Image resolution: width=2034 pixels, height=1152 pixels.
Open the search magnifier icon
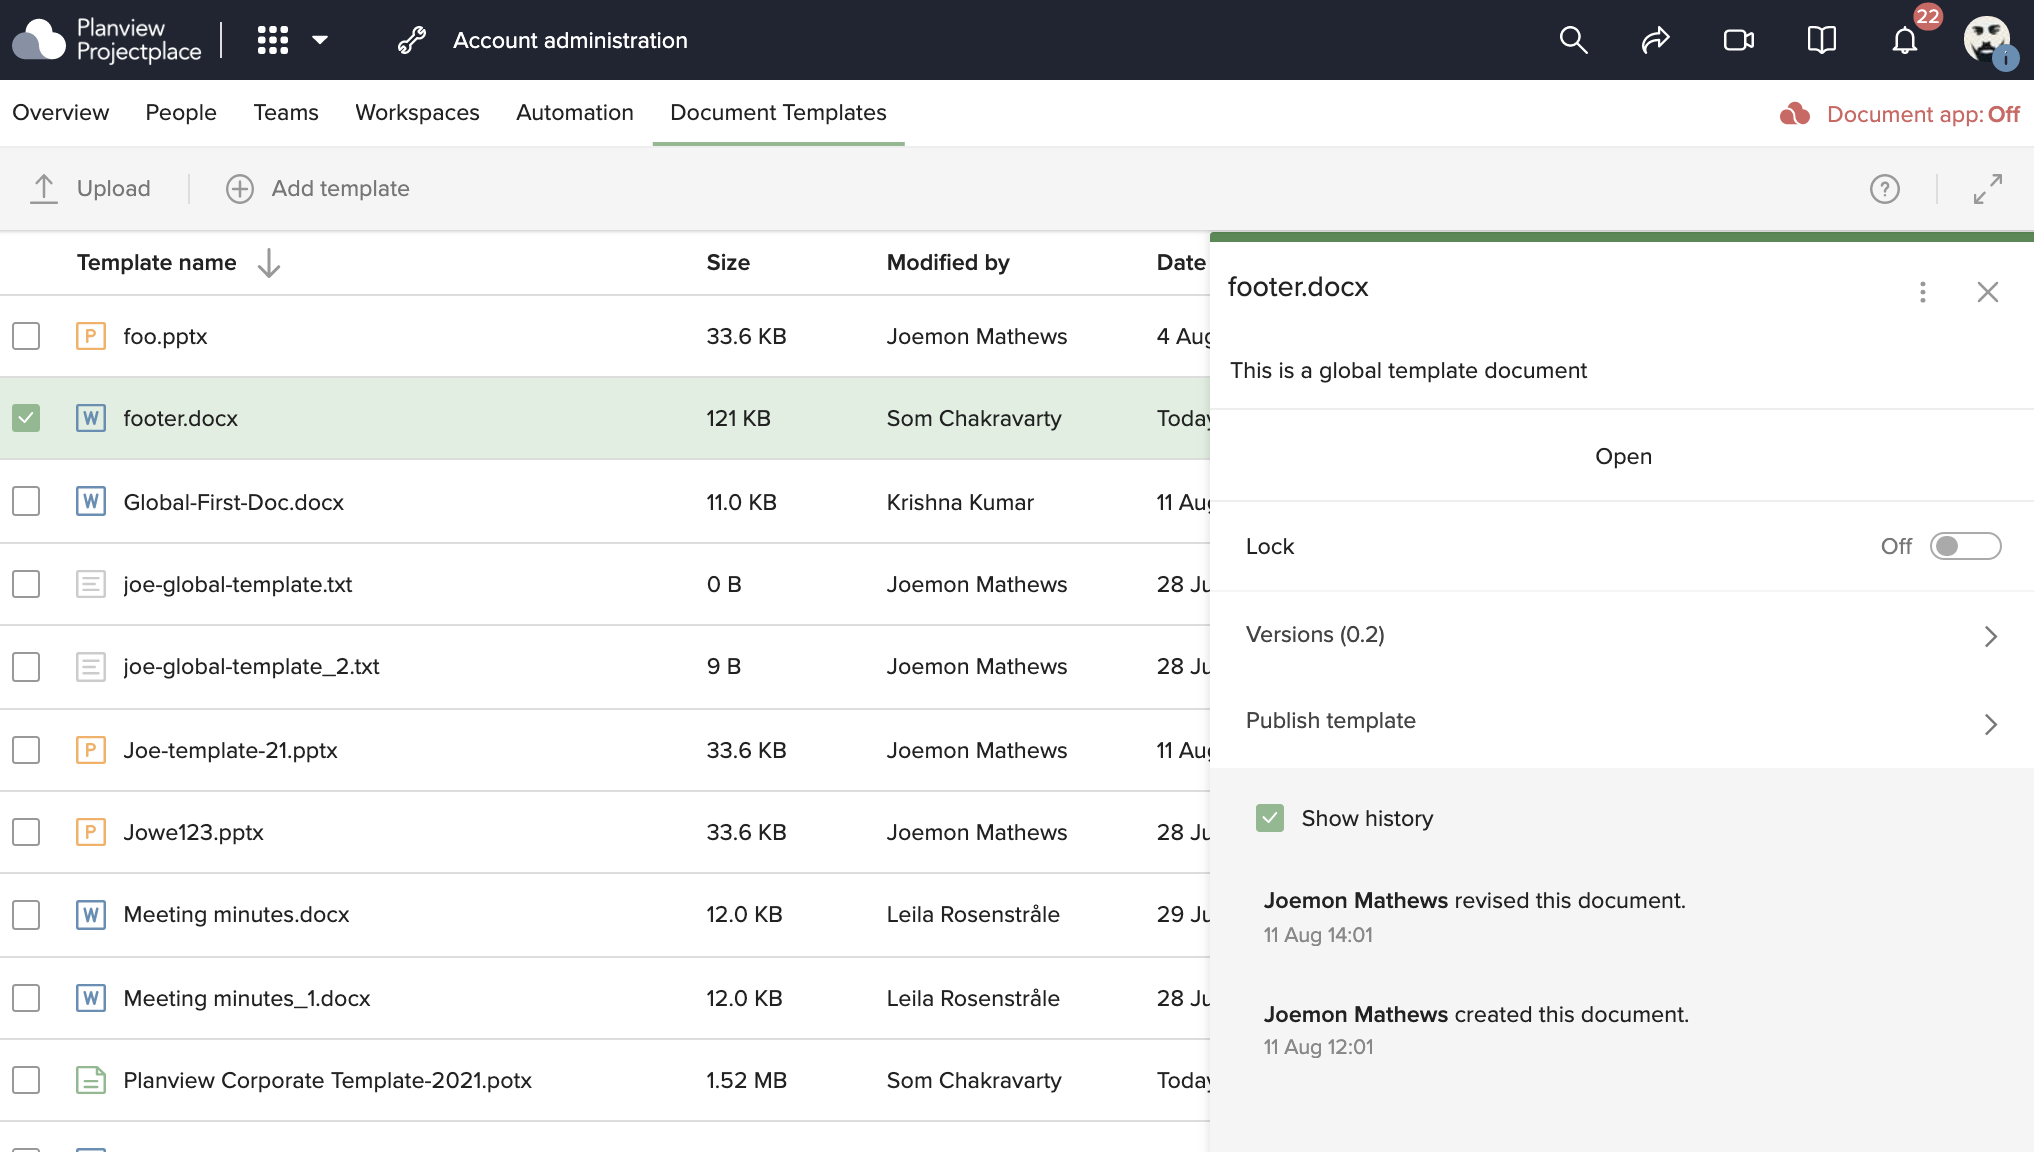pos(1573,40)
